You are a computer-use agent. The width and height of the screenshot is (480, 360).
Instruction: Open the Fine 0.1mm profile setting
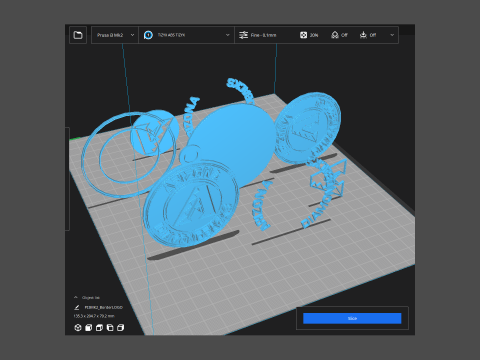pos(263,35)
